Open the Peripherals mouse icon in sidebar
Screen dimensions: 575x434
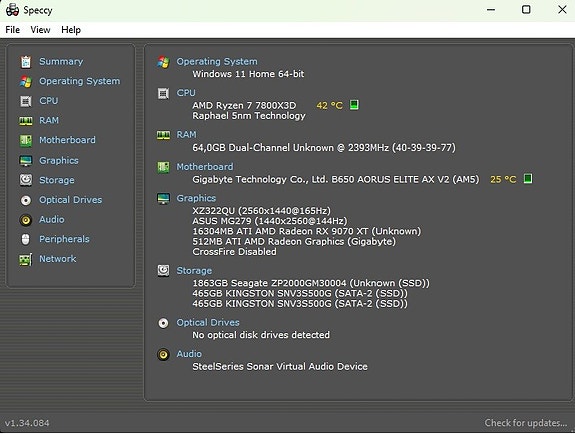click(x=25, y=239)
